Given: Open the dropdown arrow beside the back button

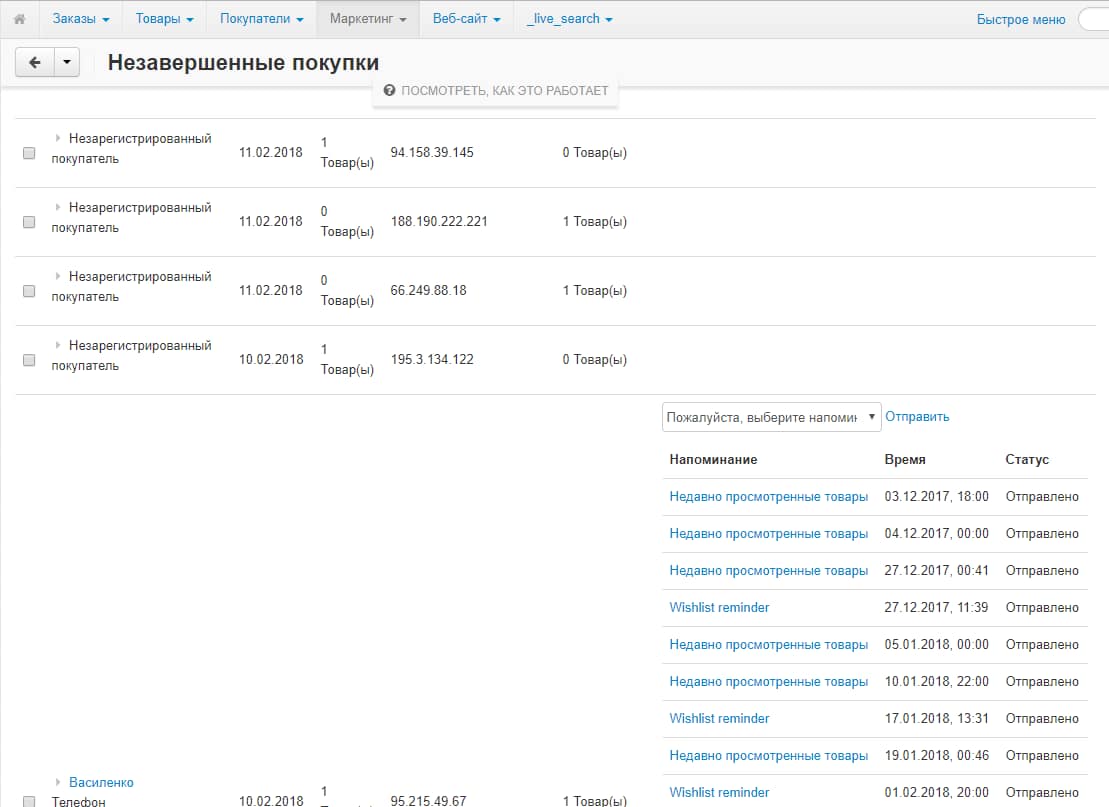Looking at the screenshot, I should [x=67, y=61].
